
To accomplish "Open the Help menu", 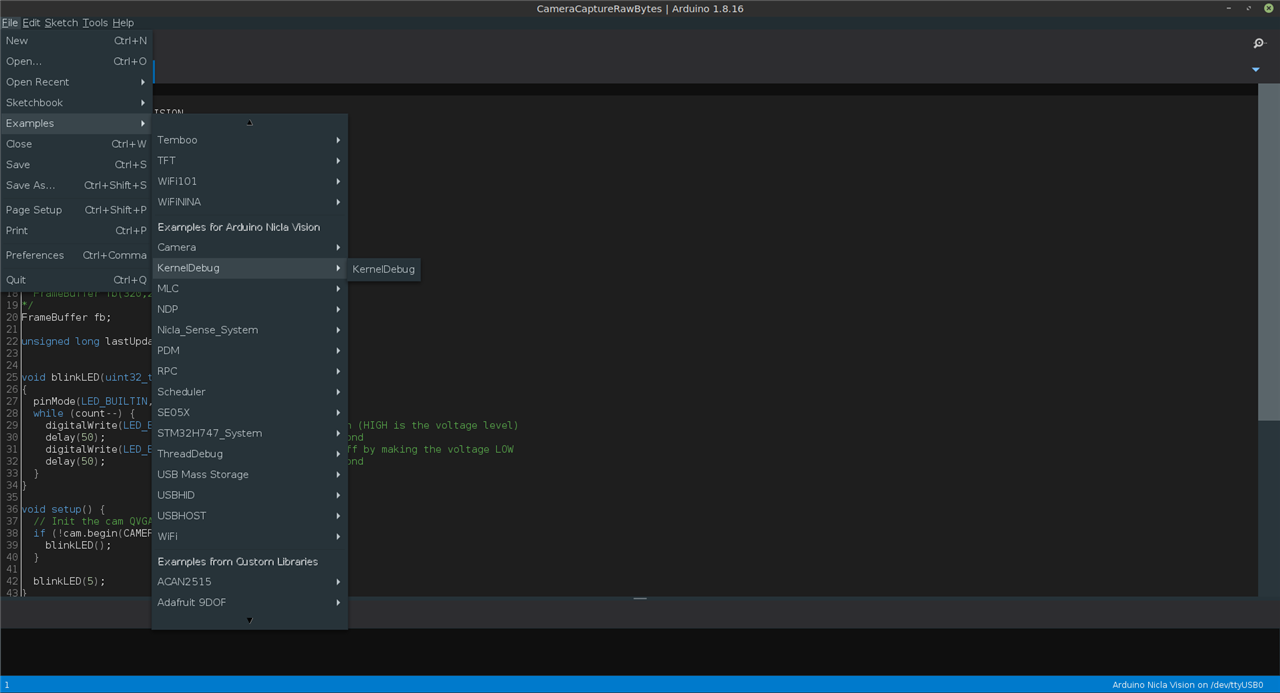I will click(123, 22).
